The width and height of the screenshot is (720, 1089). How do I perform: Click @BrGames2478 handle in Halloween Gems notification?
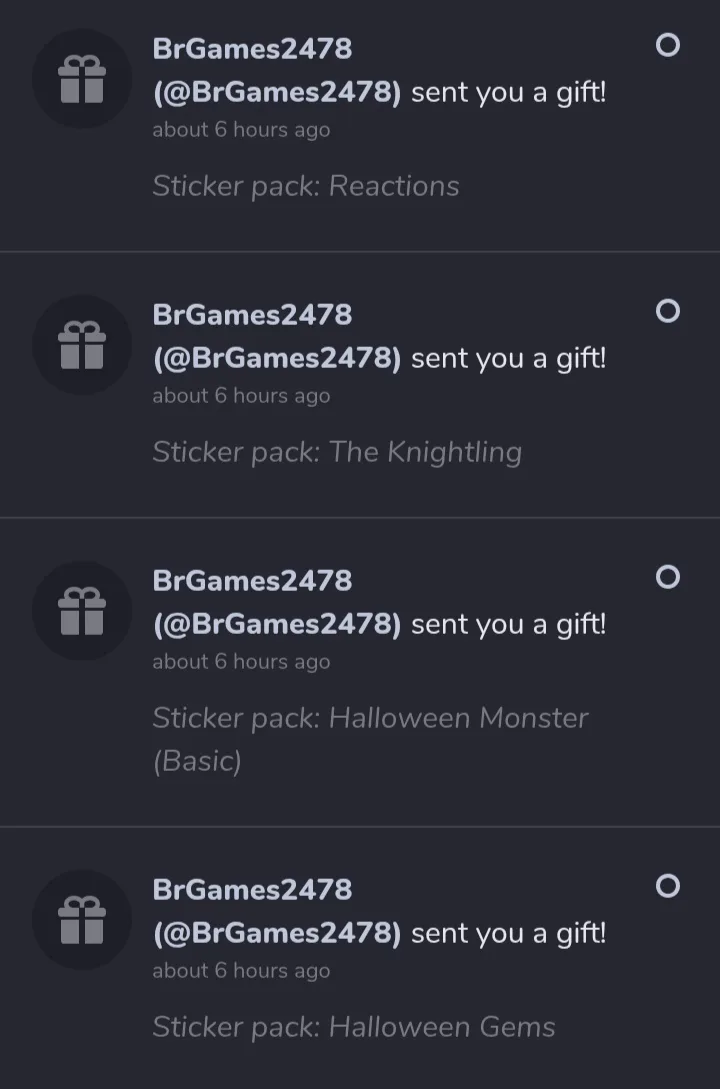tap(277, 934)
